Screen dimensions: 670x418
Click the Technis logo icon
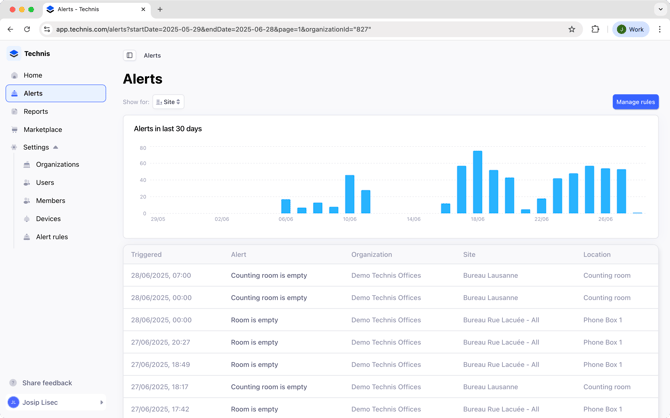coord(14,54)
